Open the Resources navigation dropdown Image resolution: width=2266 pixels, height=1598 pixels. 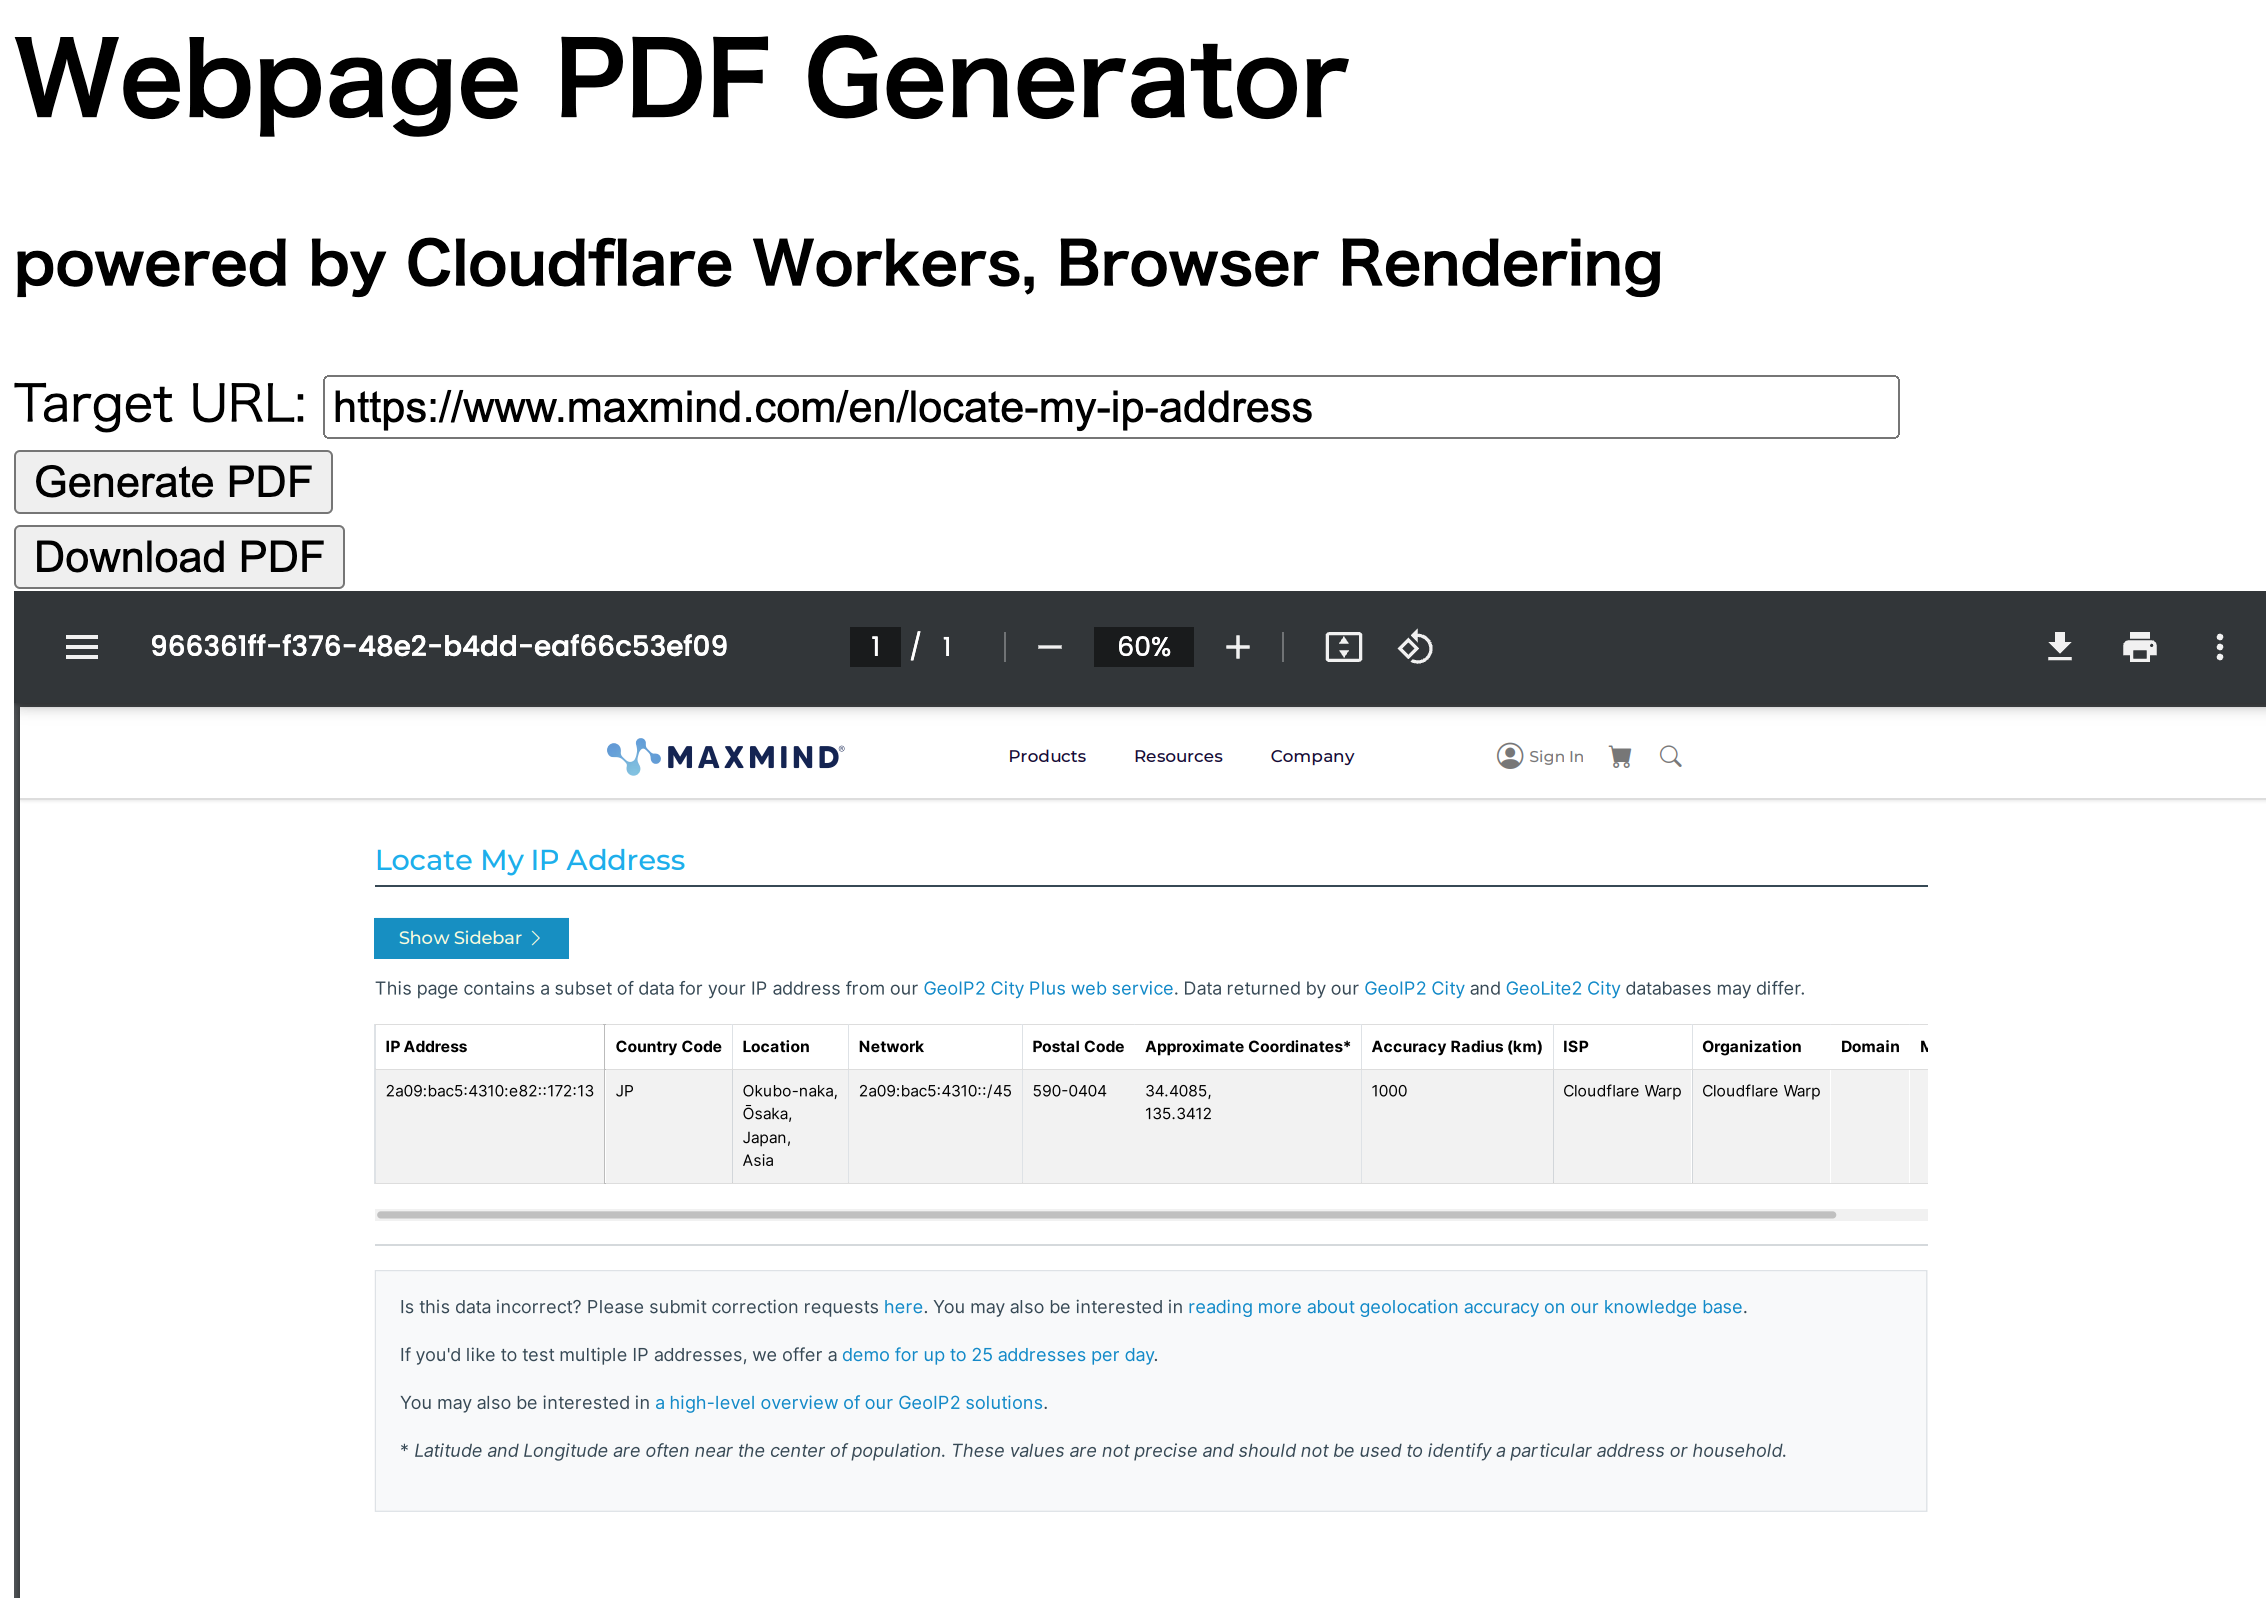[1177, 756]
